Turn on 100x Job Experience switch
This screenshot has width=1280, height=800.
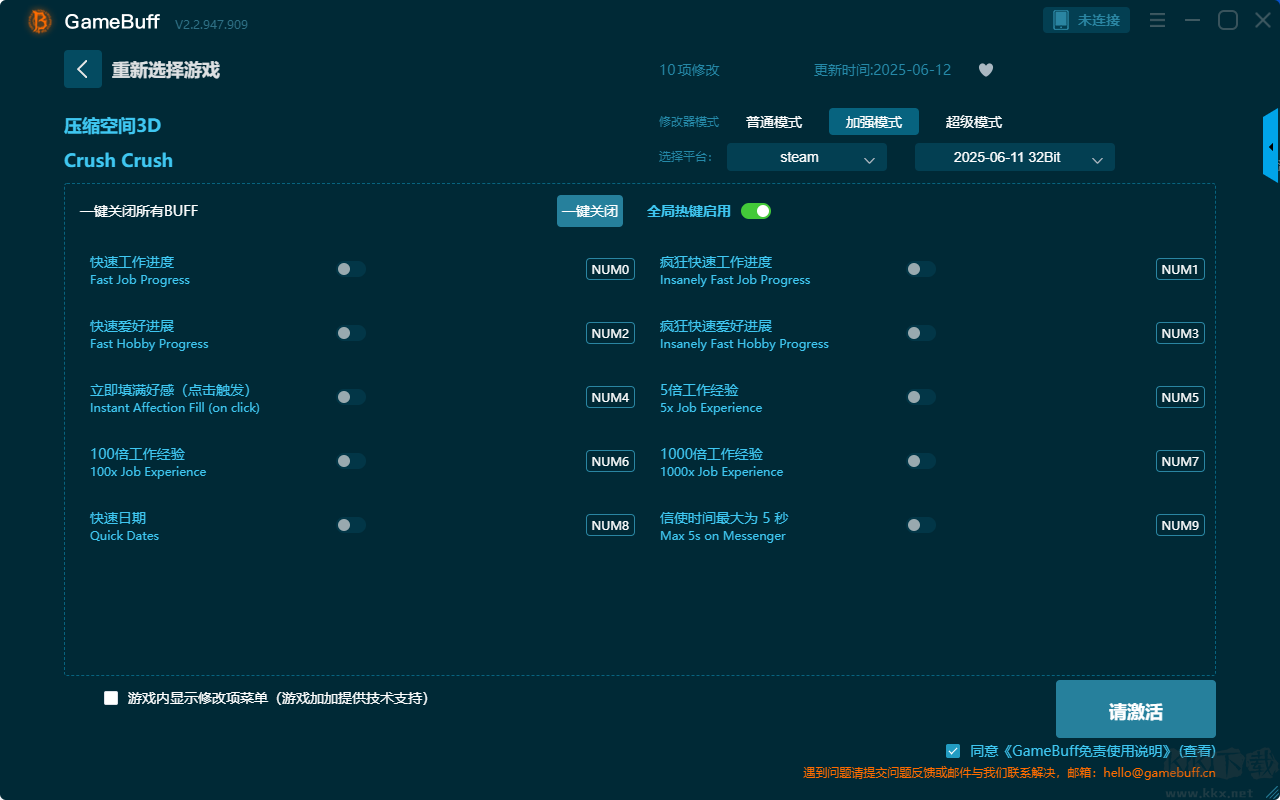click(351, 461)
